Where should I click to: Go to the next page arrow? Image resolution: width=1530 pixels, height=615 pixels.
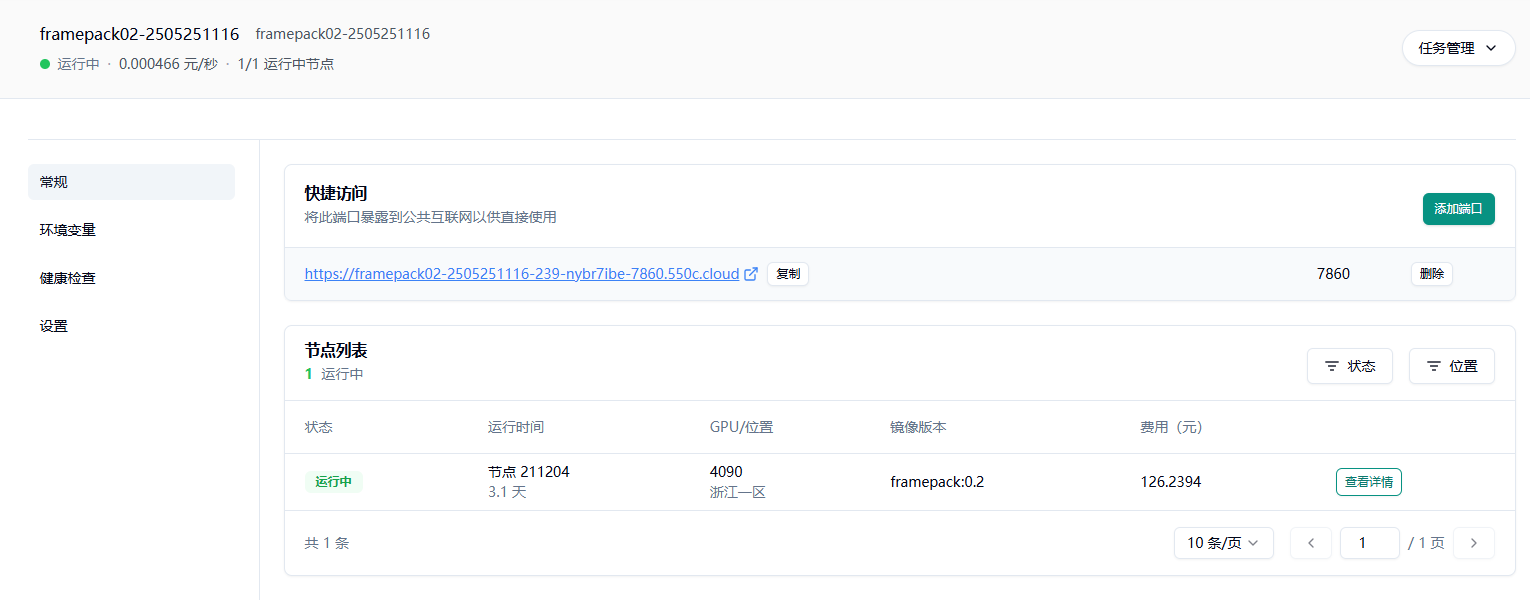(x=1473, y=543)
